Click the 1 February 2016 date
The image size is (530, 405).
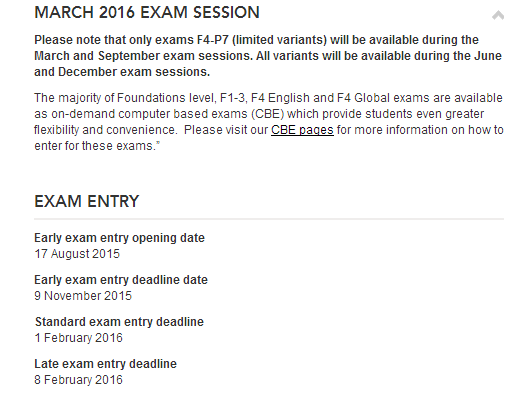[x=78, y=338]
